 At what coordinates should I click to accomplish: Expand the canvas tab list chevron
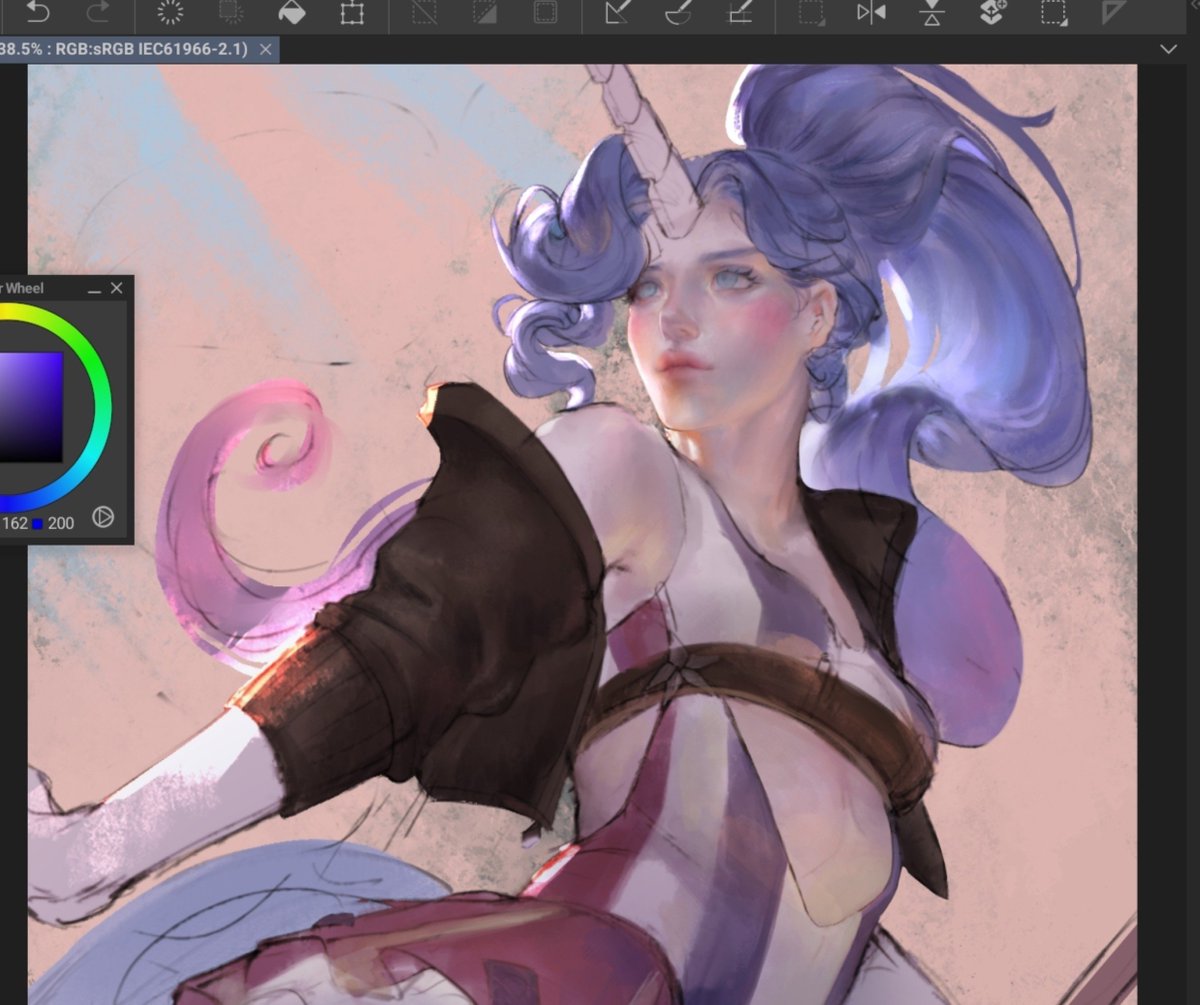pos(1168,49)
